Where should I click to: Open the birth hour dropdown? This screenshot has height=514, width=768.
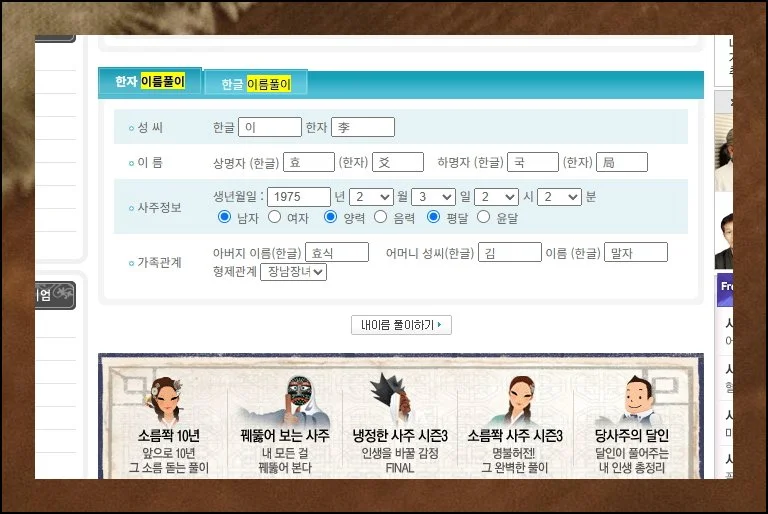(x=496, y=197)
